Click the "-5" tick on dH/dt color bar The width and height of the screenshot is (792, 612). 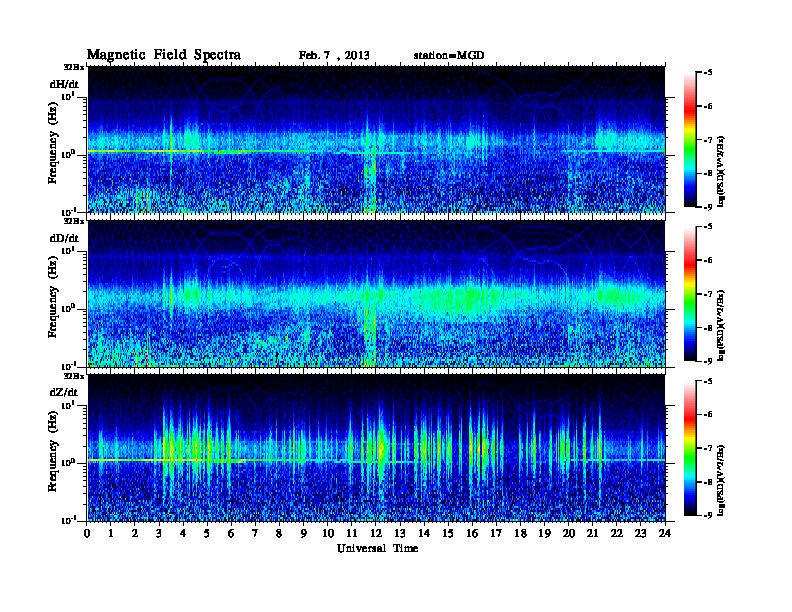[x=708, y=72]
